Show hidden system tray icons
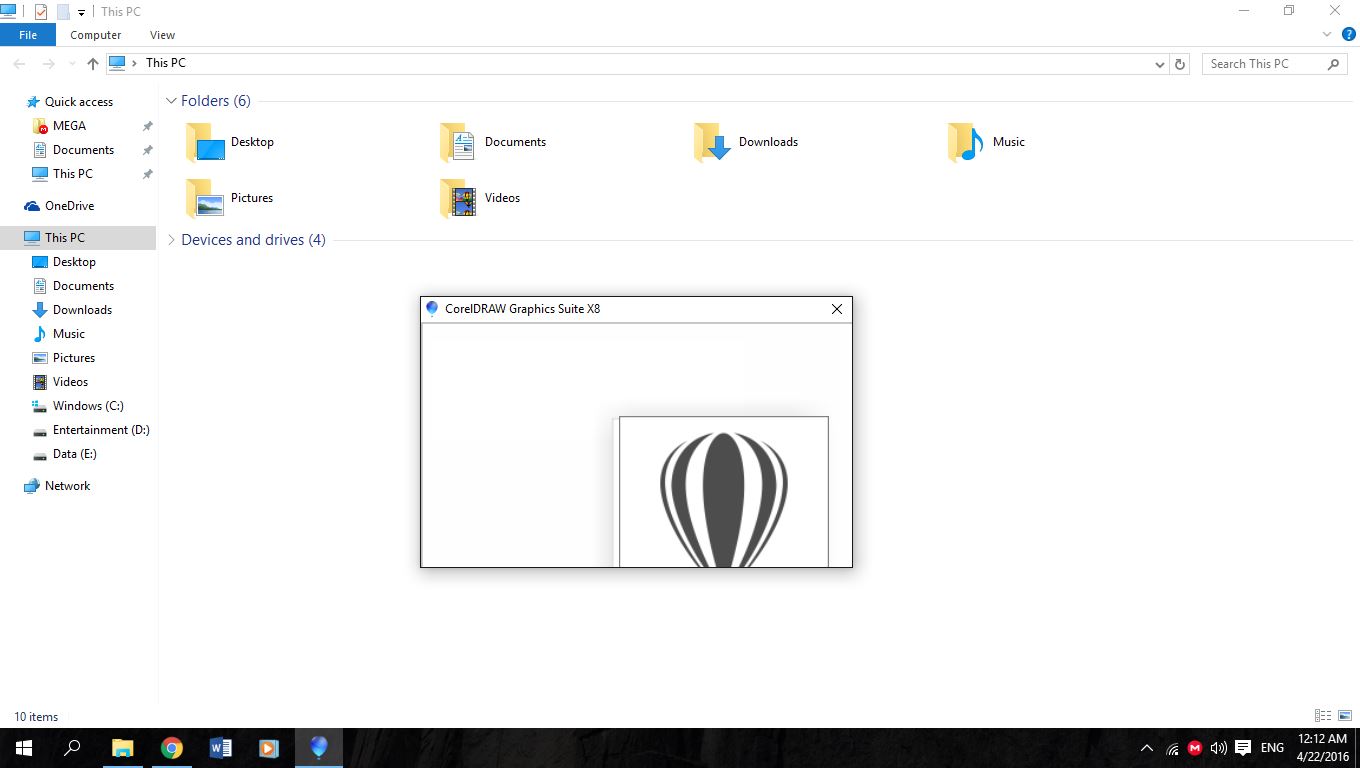Image resolution: width=1360 pixels, height=768 pixels. point(1147,748)
